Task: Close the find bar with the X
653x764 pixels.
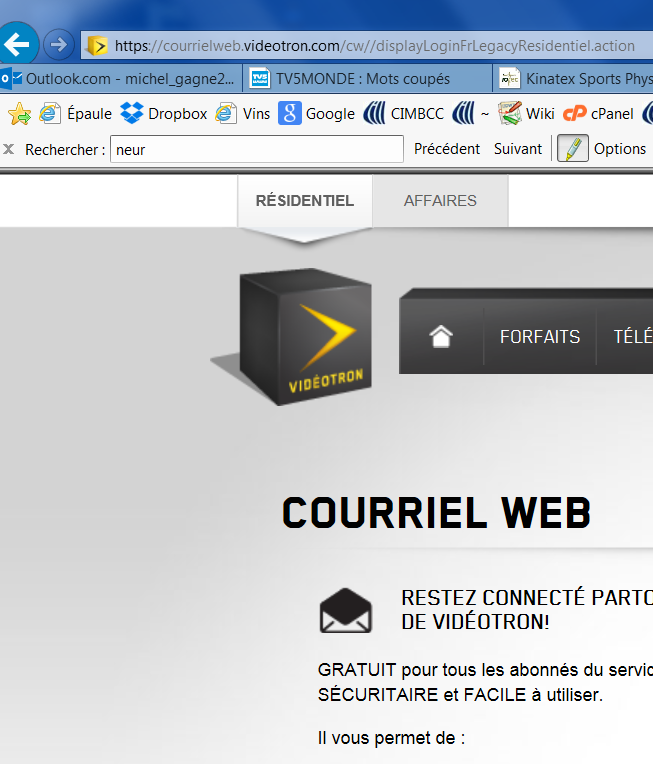Action: coord(9,149)
